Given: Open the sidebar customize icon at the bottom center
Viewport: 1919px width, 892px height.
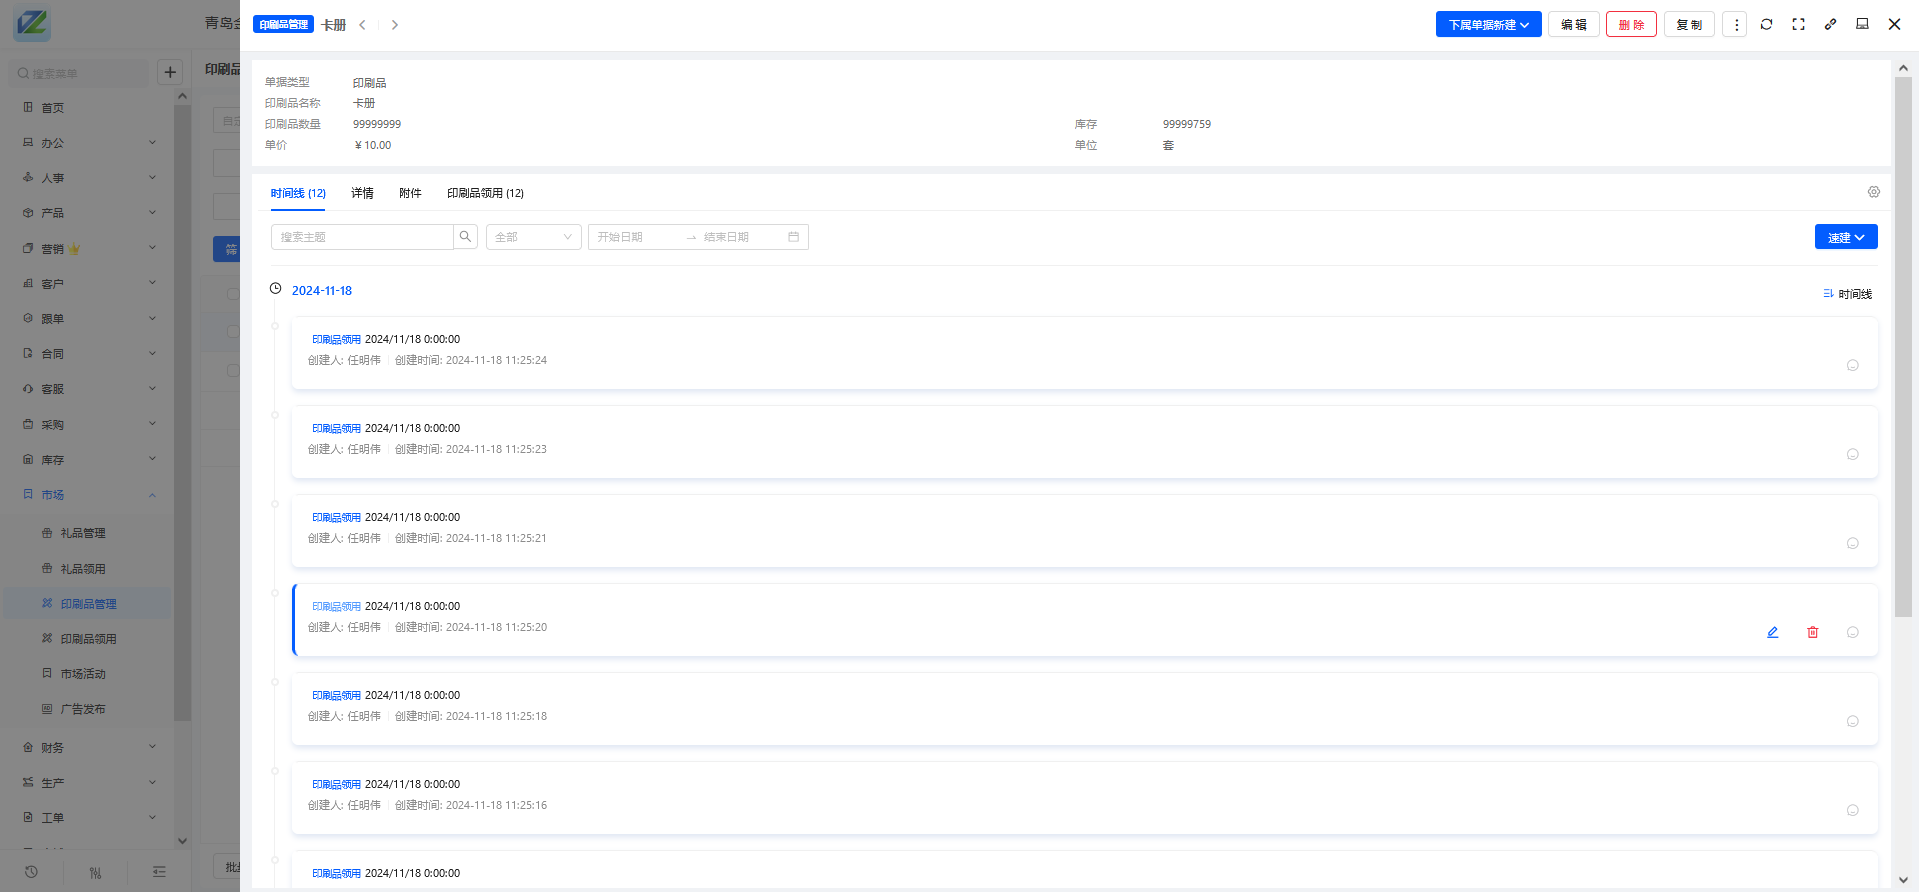Looking at the screenshot, I should click(x=95, y=872).
